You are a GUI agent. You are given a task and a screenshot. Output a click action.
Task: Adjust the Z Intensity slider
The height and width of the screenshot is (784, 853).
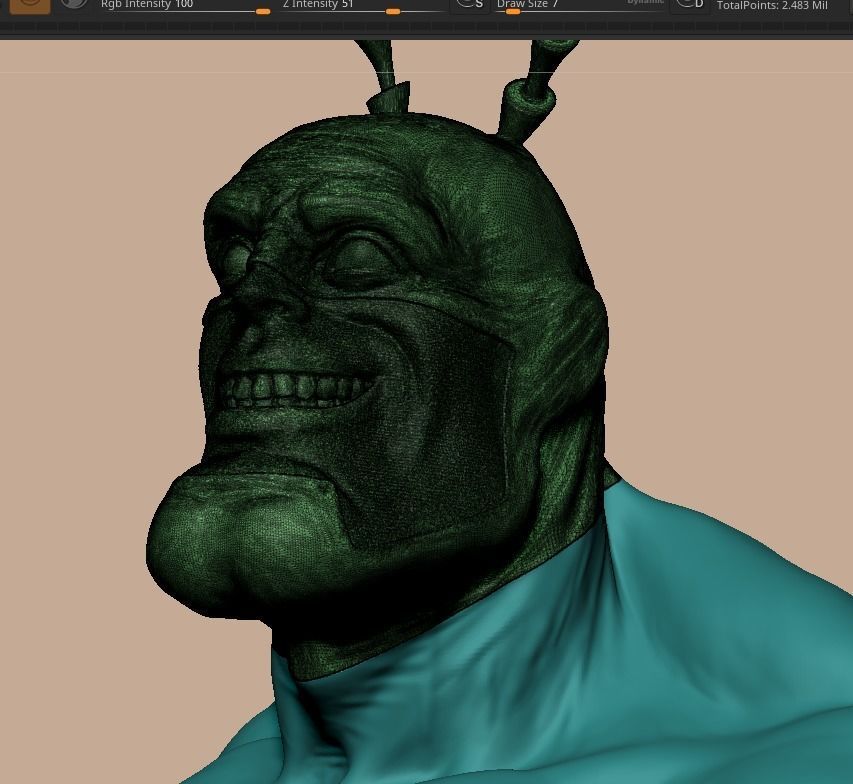pos(363,7)
